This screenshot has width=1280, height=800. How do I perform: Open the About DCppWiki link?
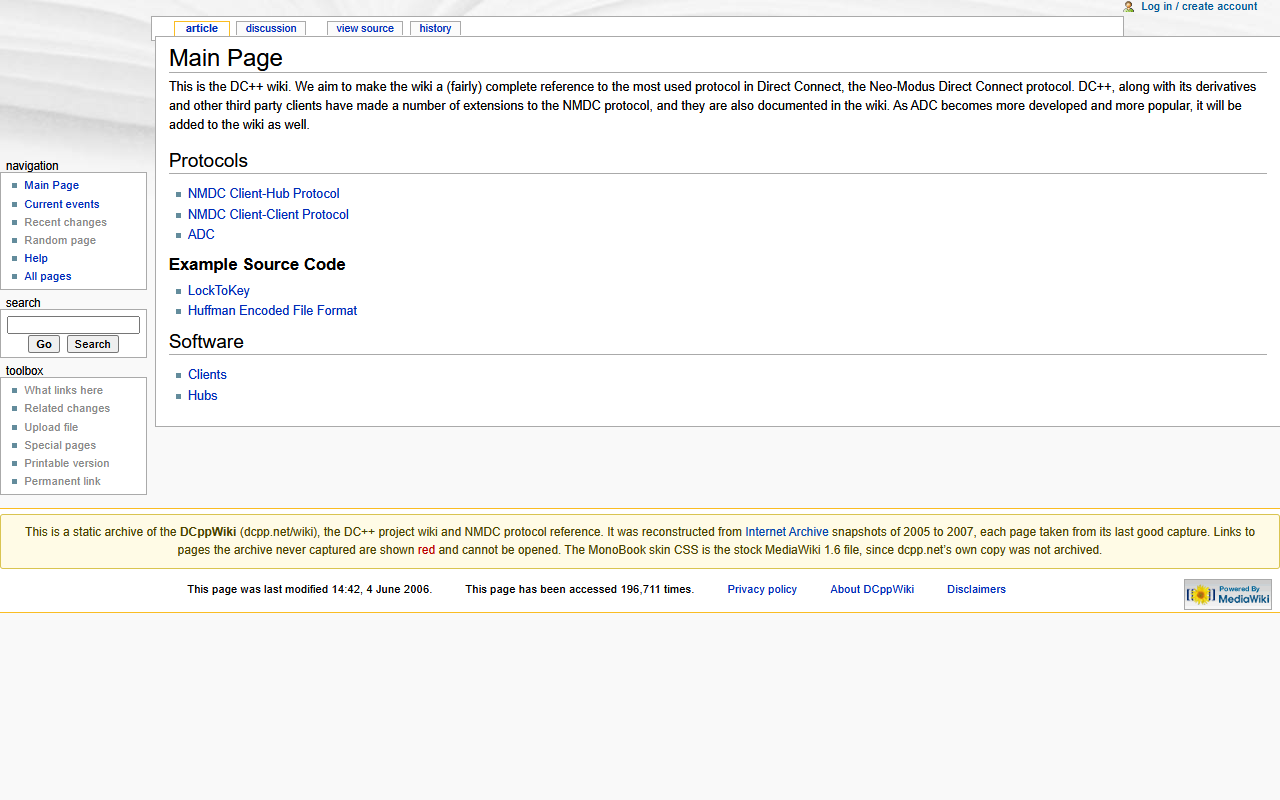coord(872,589)
